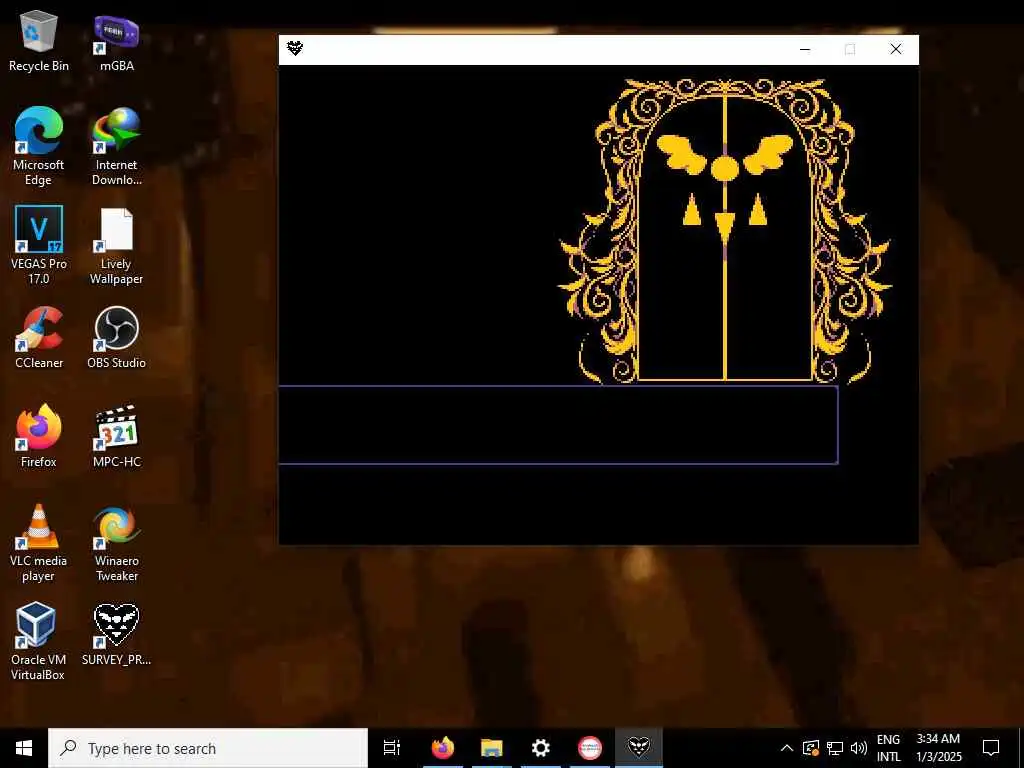Select Lively Wallpaper desktop file
1024x768 pixels.
(x=116, y=245)
